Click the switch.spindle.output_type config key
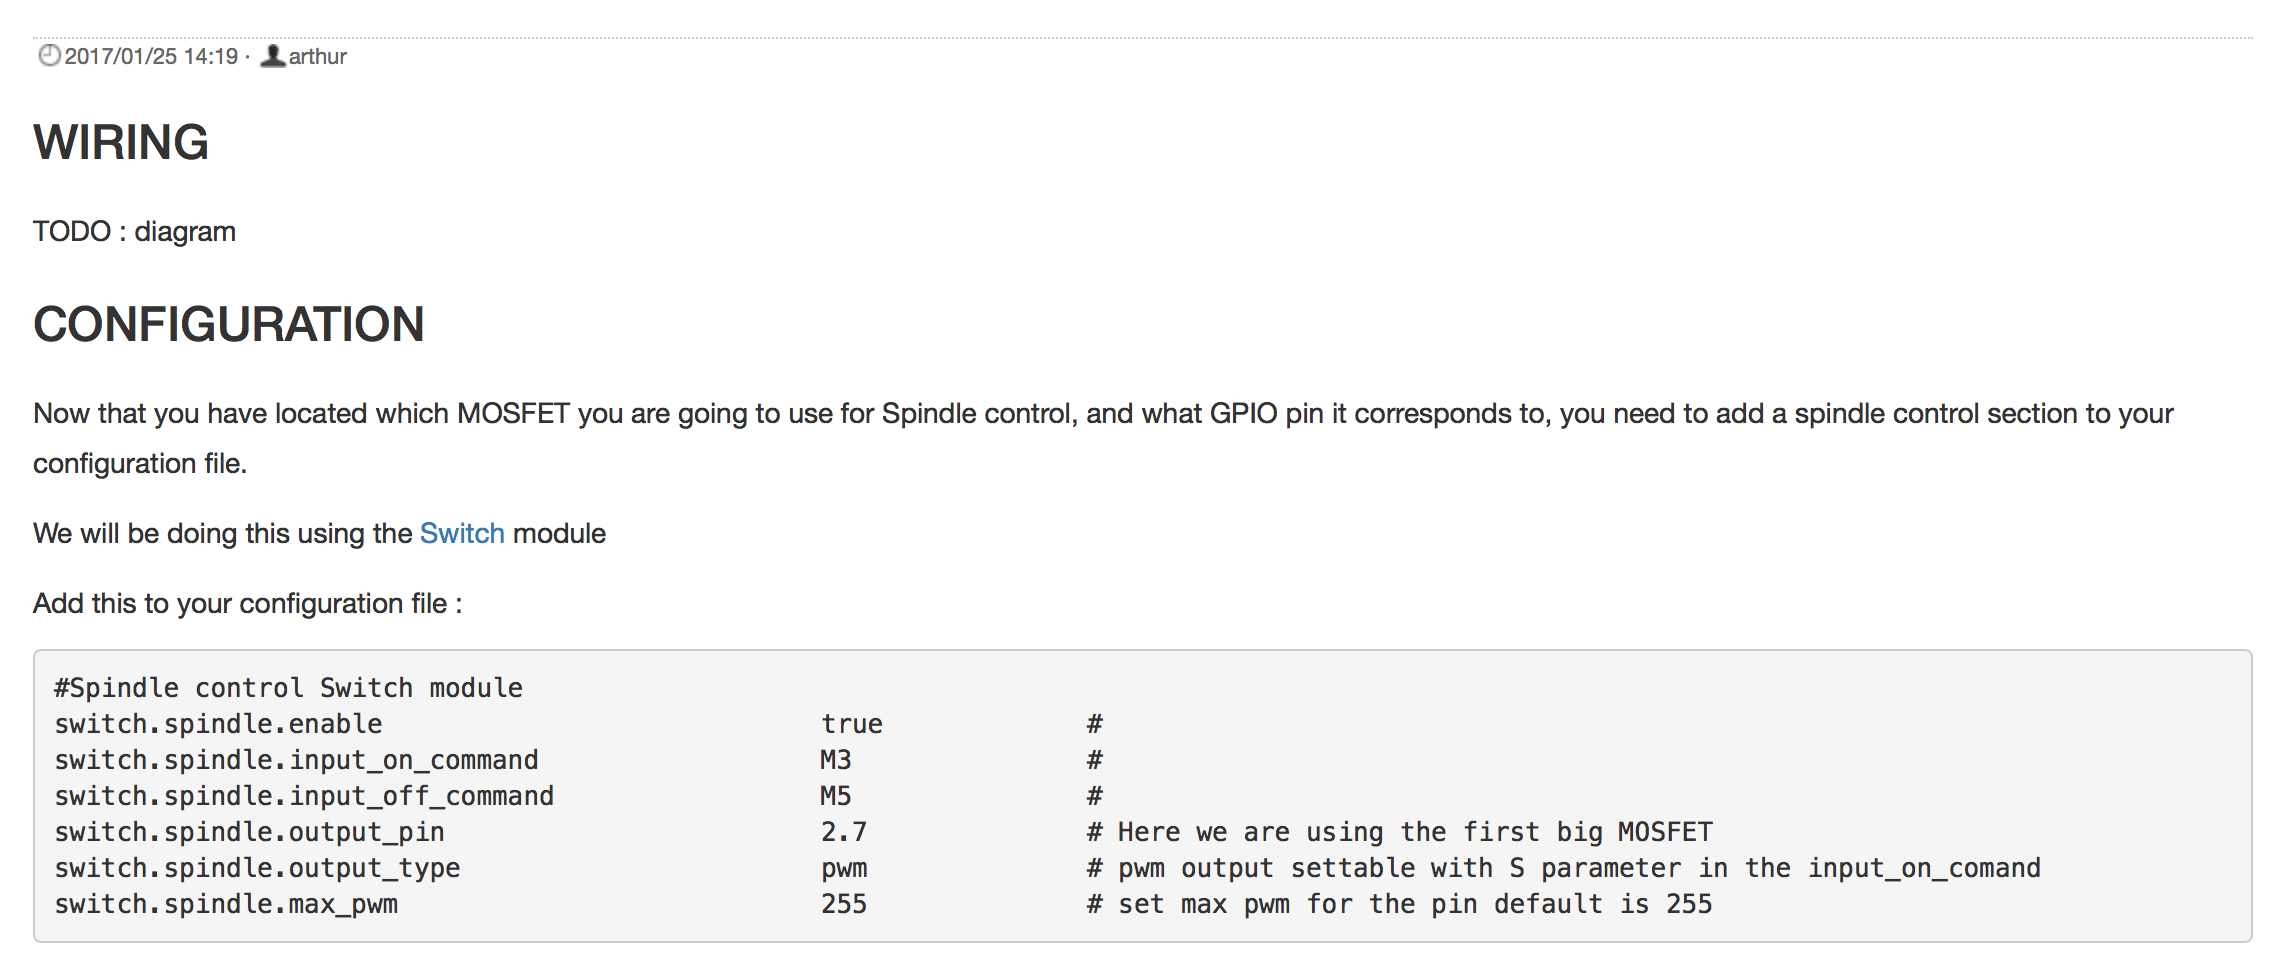2270x964 pixels. click(x=258, y=868)
